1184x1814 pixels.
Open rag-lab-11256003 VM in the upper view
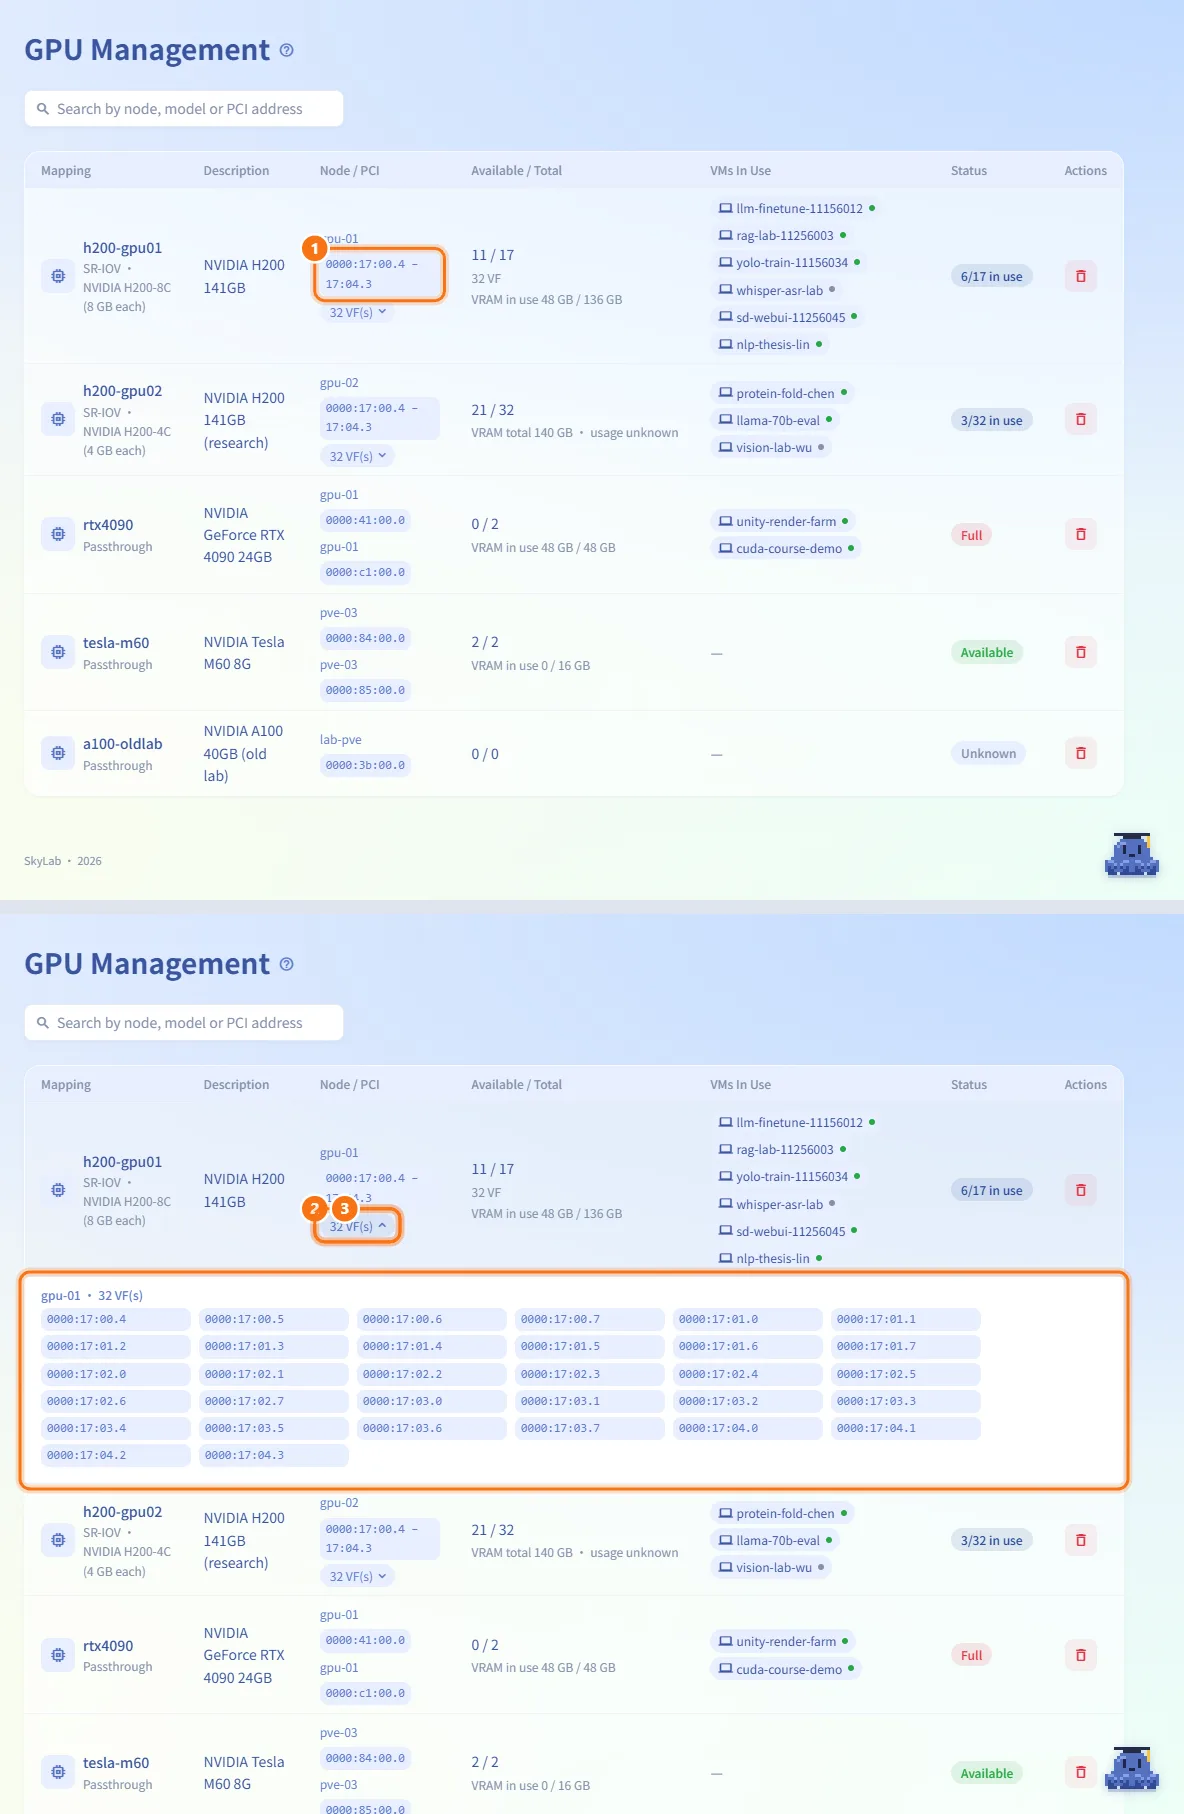tap(783, 235)
